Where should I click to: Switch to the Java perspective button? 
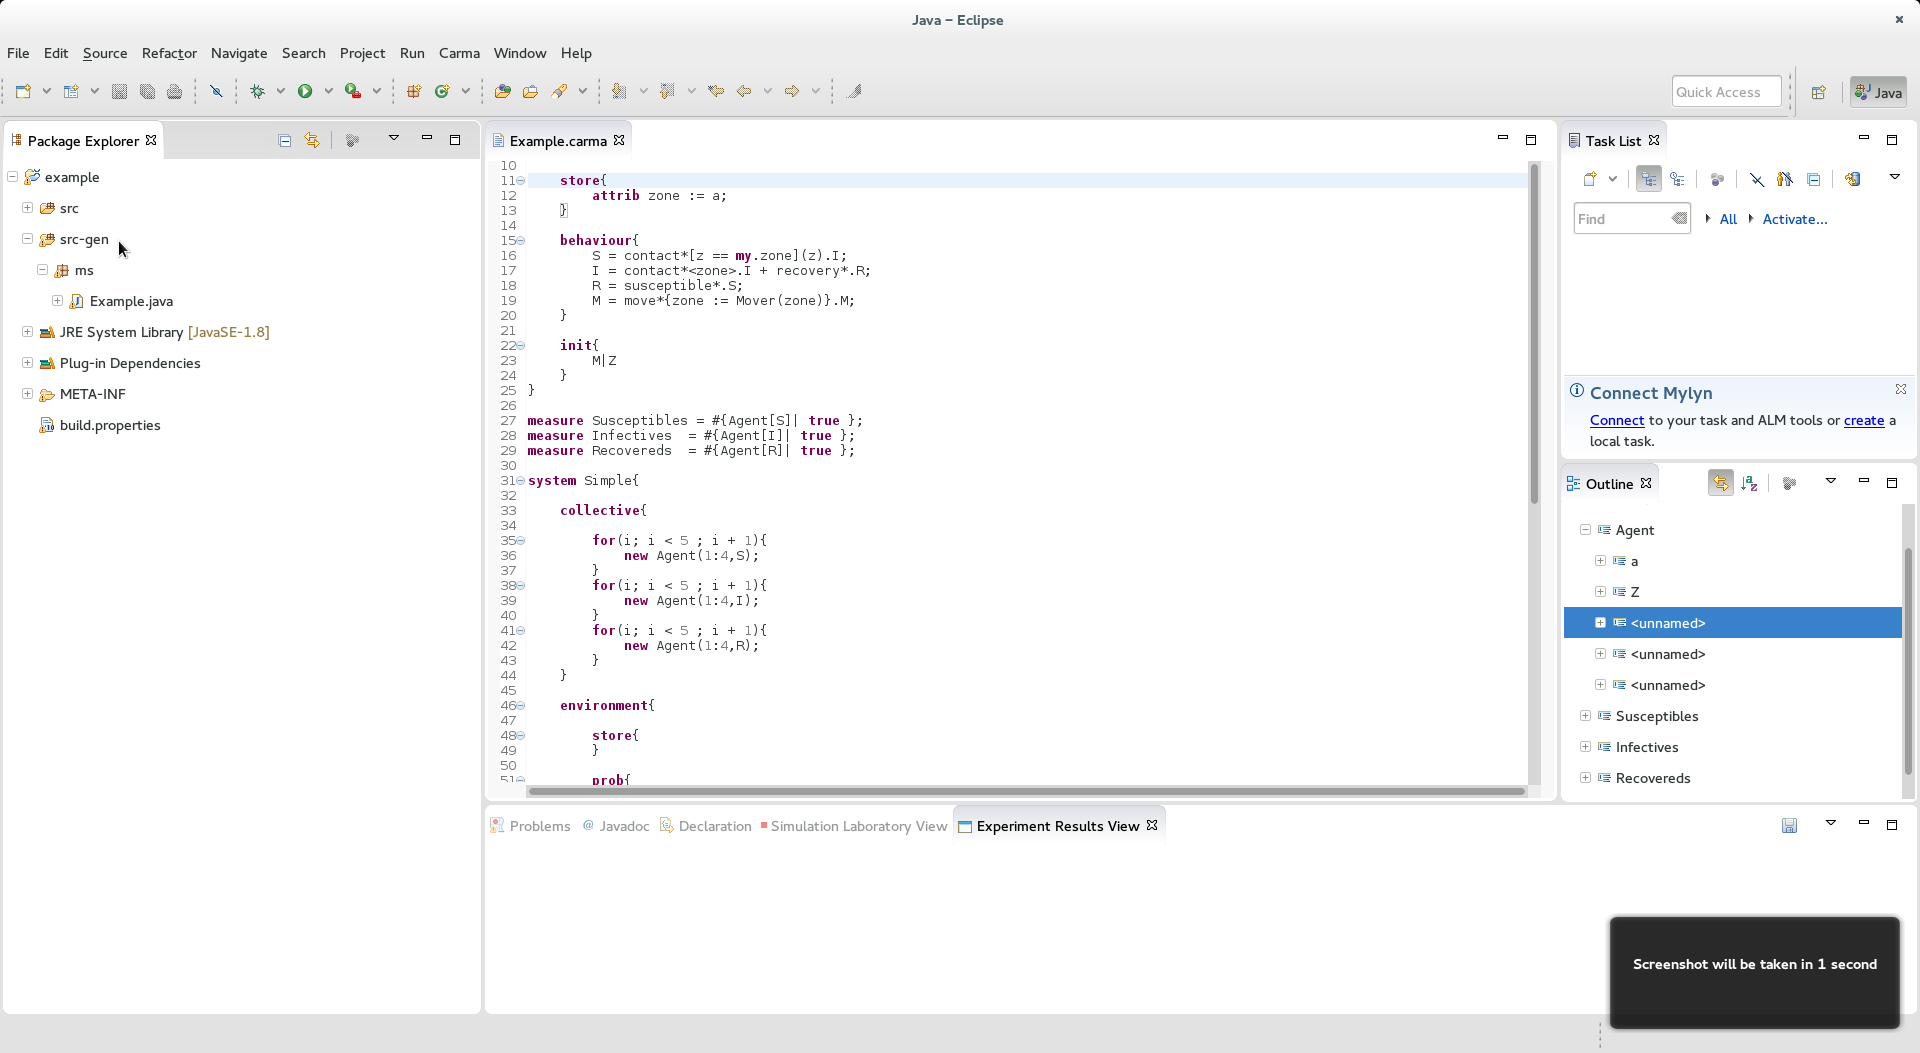click(1878, 92)
